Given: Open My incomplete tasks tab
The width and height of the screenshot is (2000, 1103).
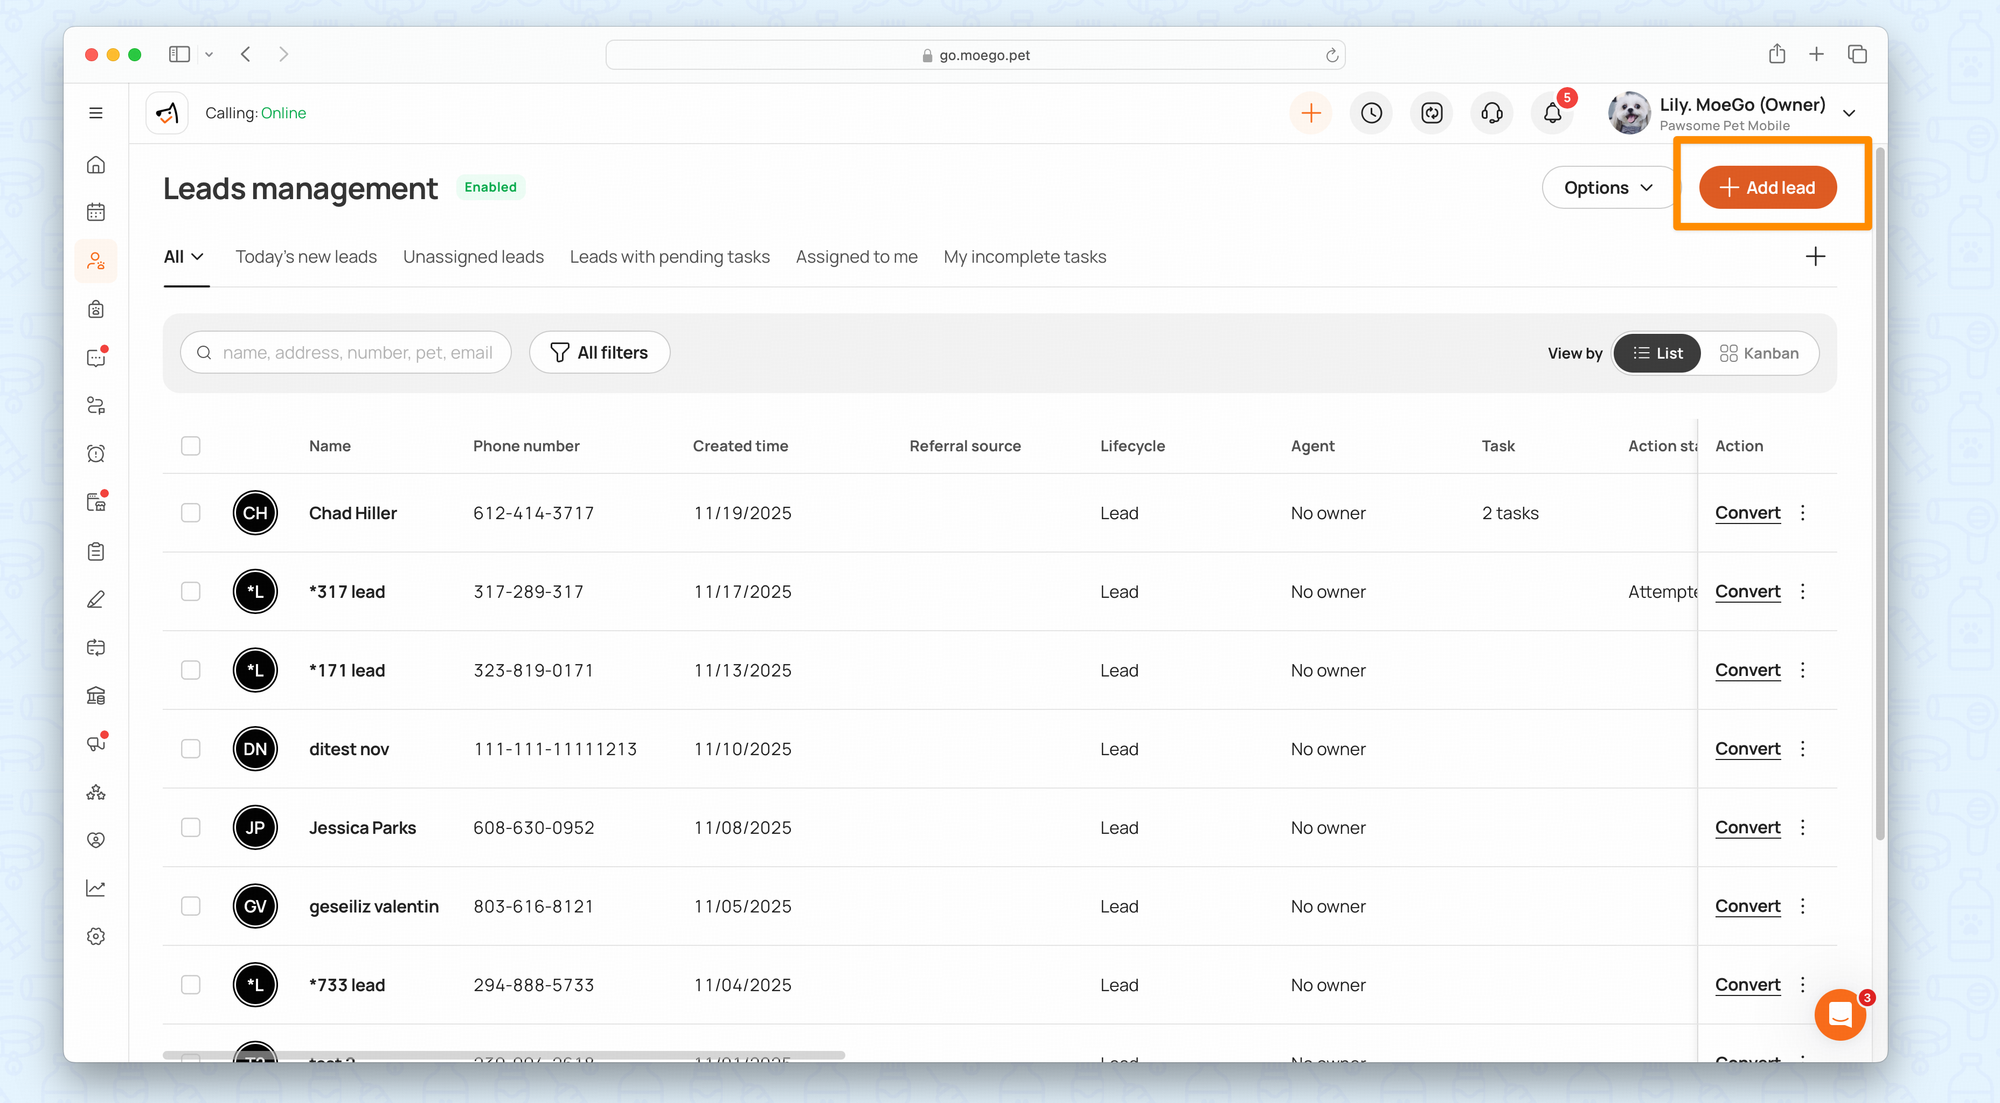Looking at the screenshot, I should [x=1024, y=257].
